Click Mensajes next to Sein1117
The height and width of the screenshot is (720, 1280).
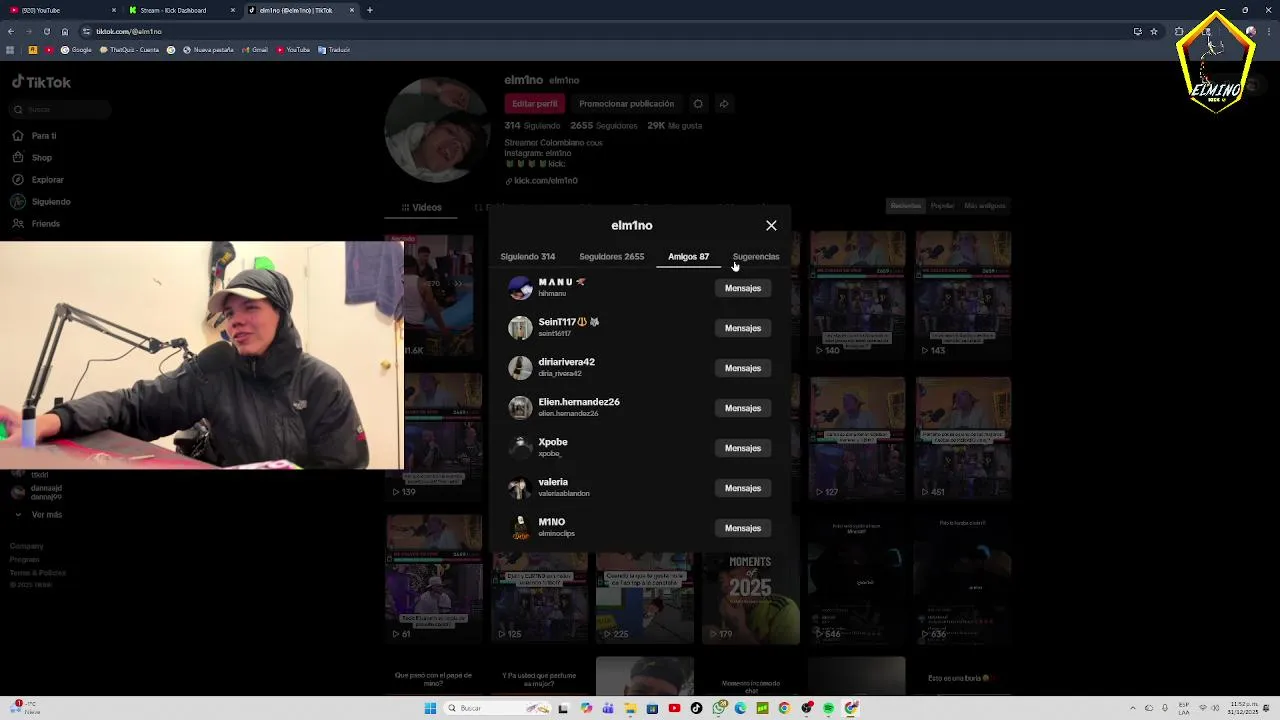click(x=743, y=328)
